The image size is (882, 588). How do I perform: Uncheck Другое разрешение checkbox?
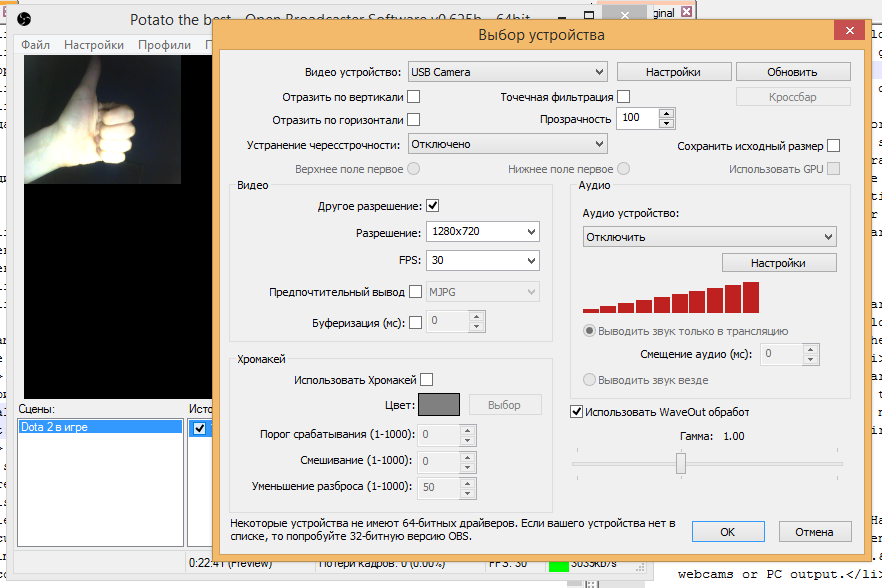(x=433, y=206)
